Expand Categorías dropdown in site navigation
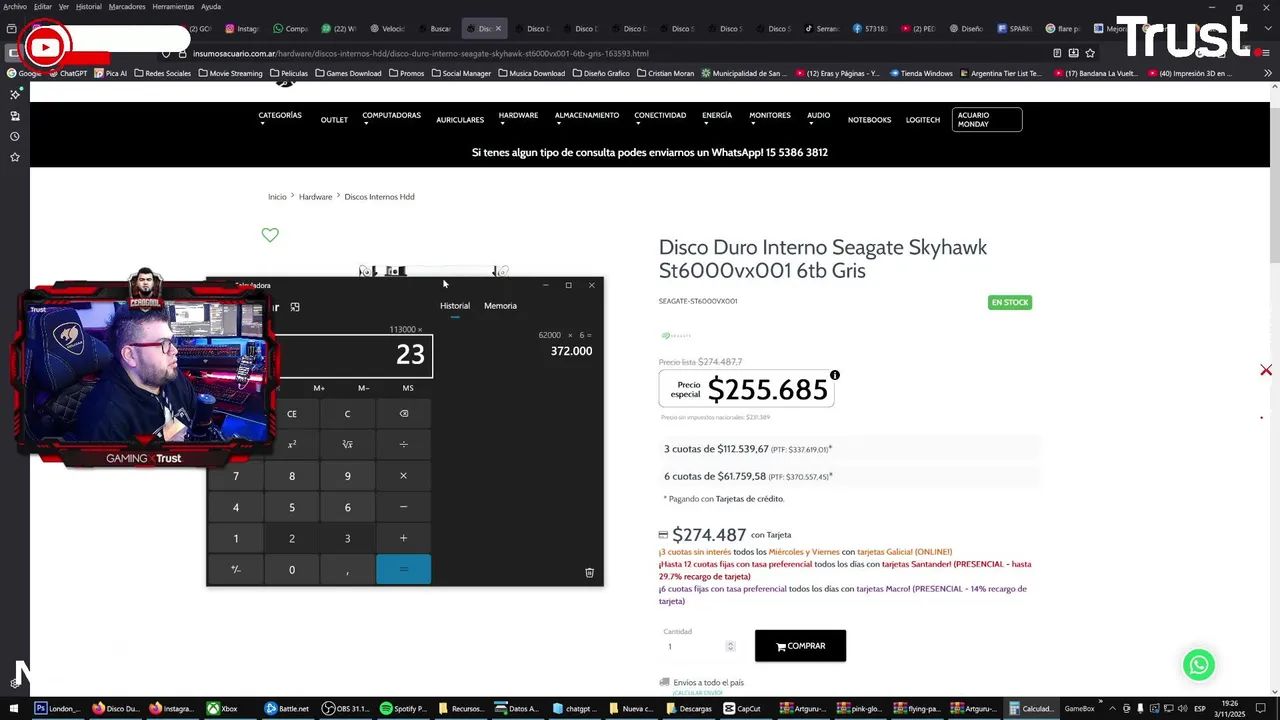Image resolution: width=1280 pixels, height=720 pixels. [x=280, y=119]
